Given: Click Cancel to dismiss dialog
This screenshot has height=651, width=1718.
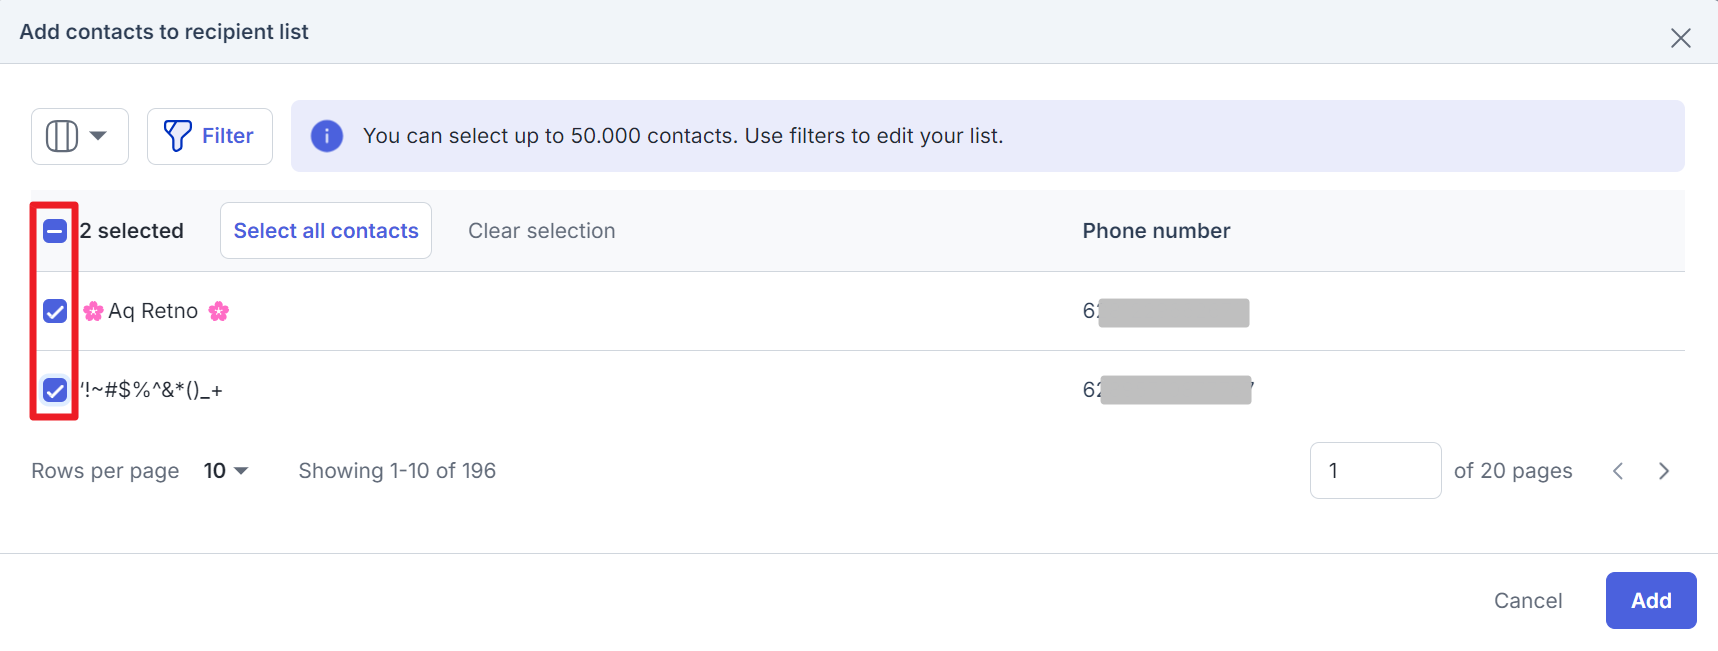Looking at the screenshot, I should [x=1528, y=601].
